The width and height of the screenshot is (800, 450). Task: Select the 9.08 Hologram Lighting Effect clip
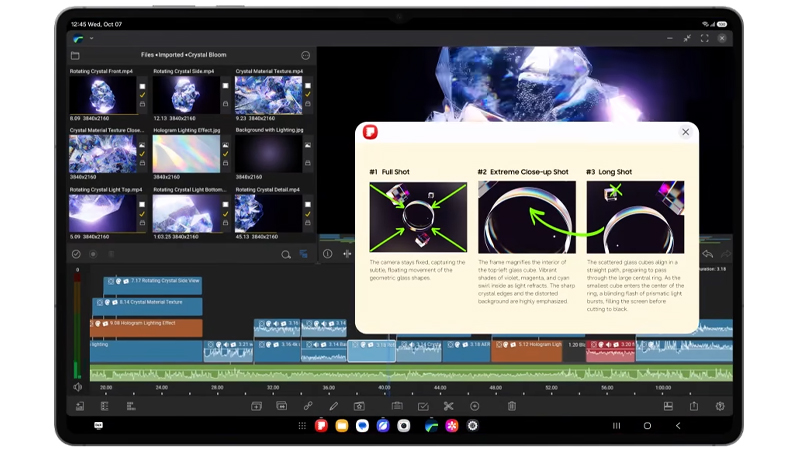(146, 328)
